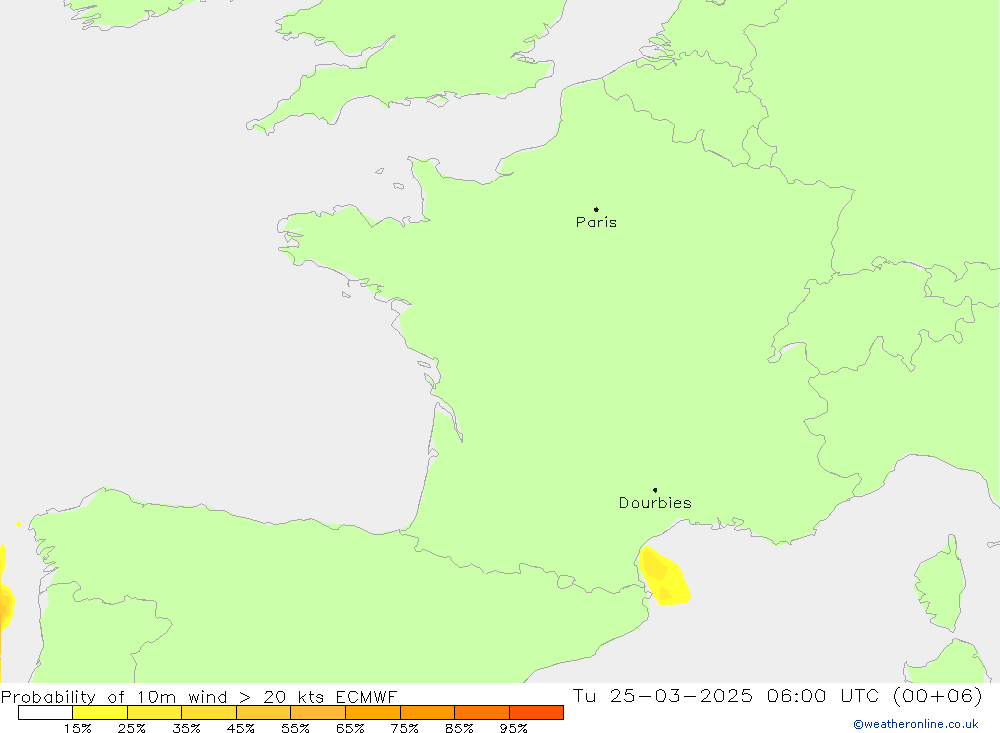1000x733 pixels.
Task: Click the 55–65% legend color swatch
Action: pyautogui.click(x=318, y=712)
